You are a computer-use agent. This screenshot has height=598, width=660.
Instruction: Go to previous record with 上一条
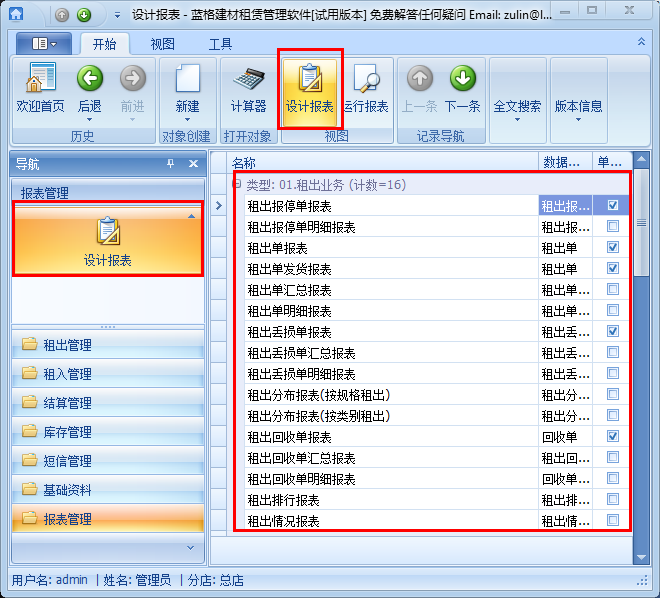(x=420, y=89)
